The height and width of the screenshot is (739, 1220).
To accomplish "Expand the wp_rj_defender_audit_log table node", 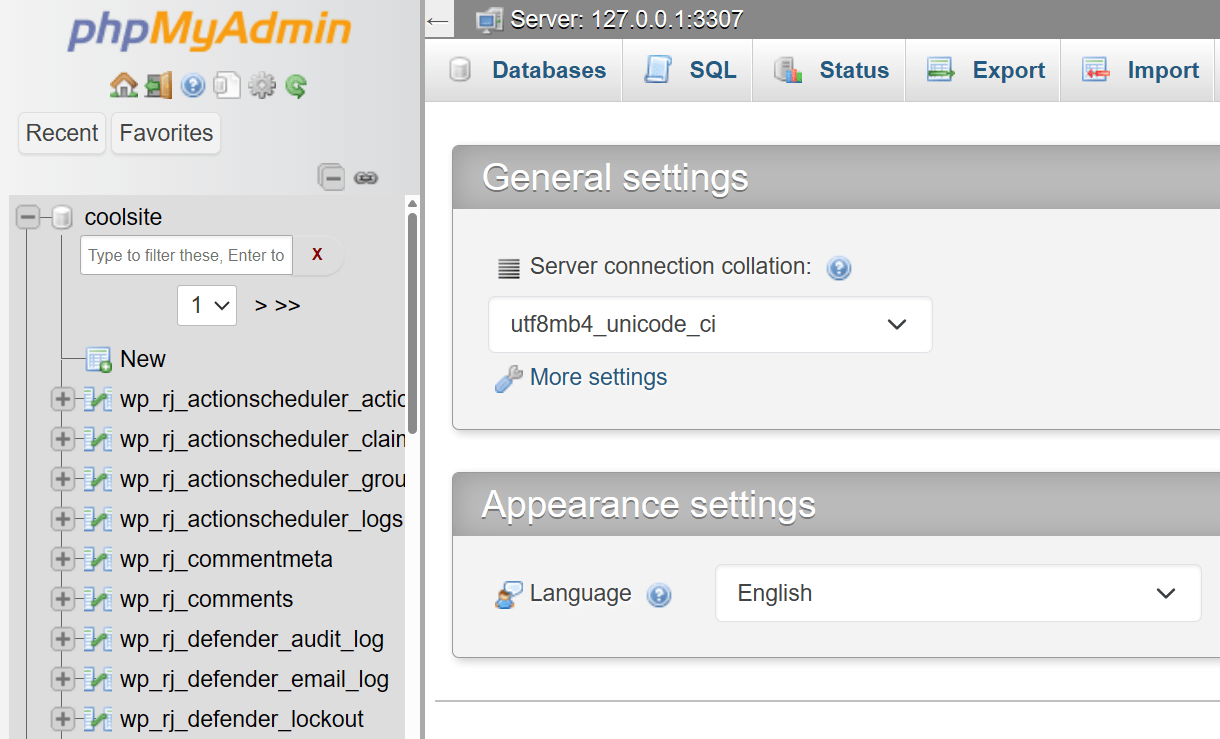I will pos(62,639).
